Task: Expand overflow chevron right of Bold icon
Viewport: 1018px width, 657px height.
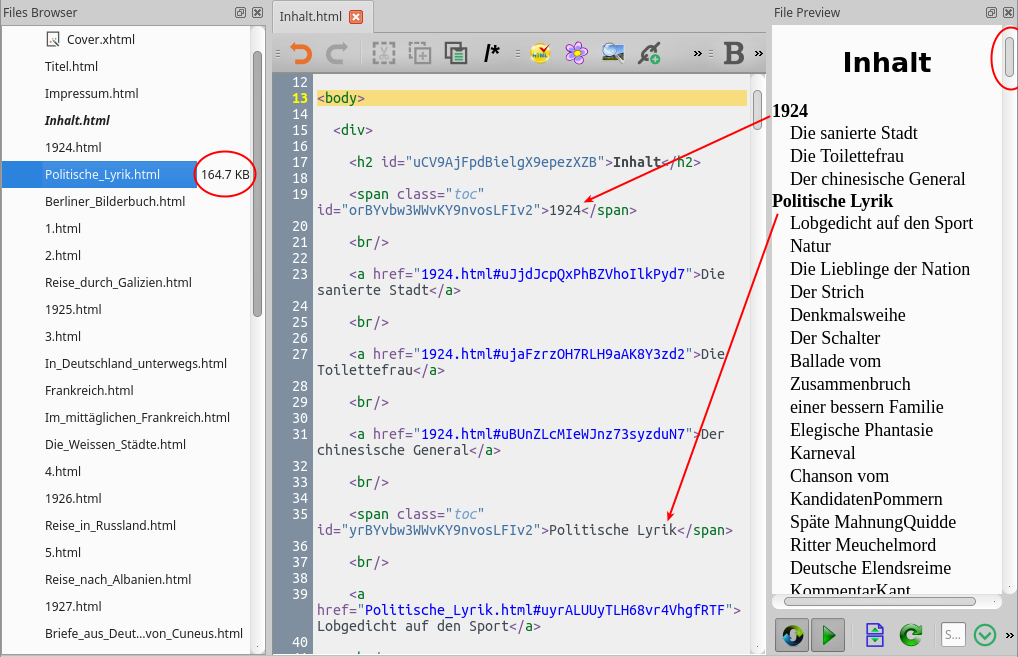Action: [758, 53]
